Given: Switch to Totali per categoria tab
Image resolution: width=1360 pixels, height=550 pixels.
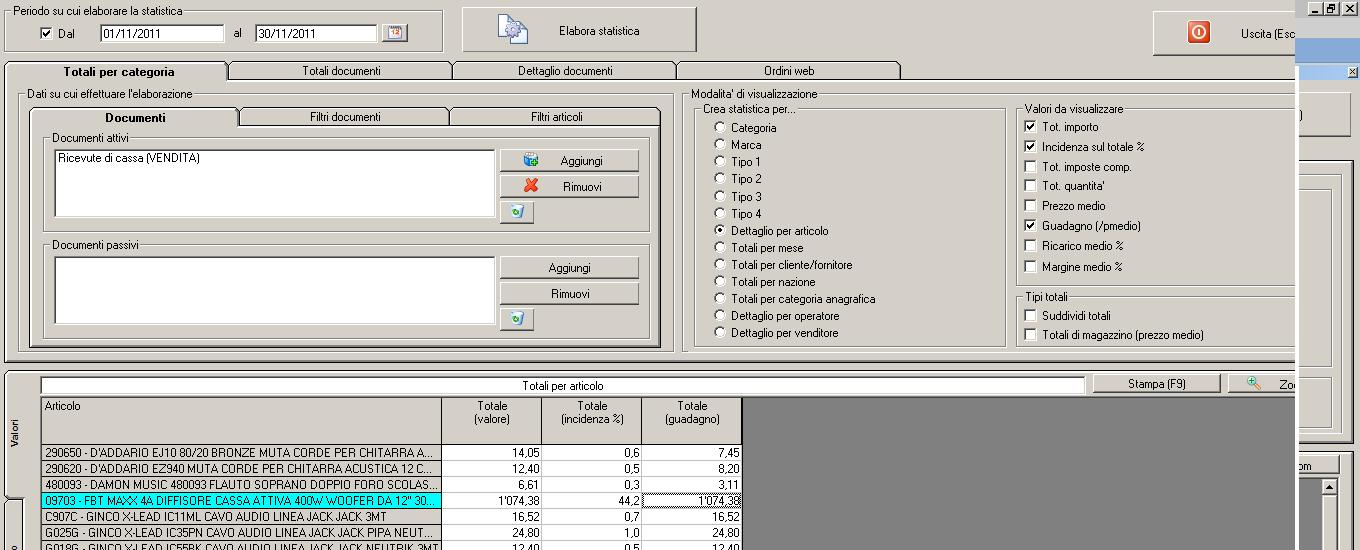Looking at the screenshot, I should (x=118, y=72).
